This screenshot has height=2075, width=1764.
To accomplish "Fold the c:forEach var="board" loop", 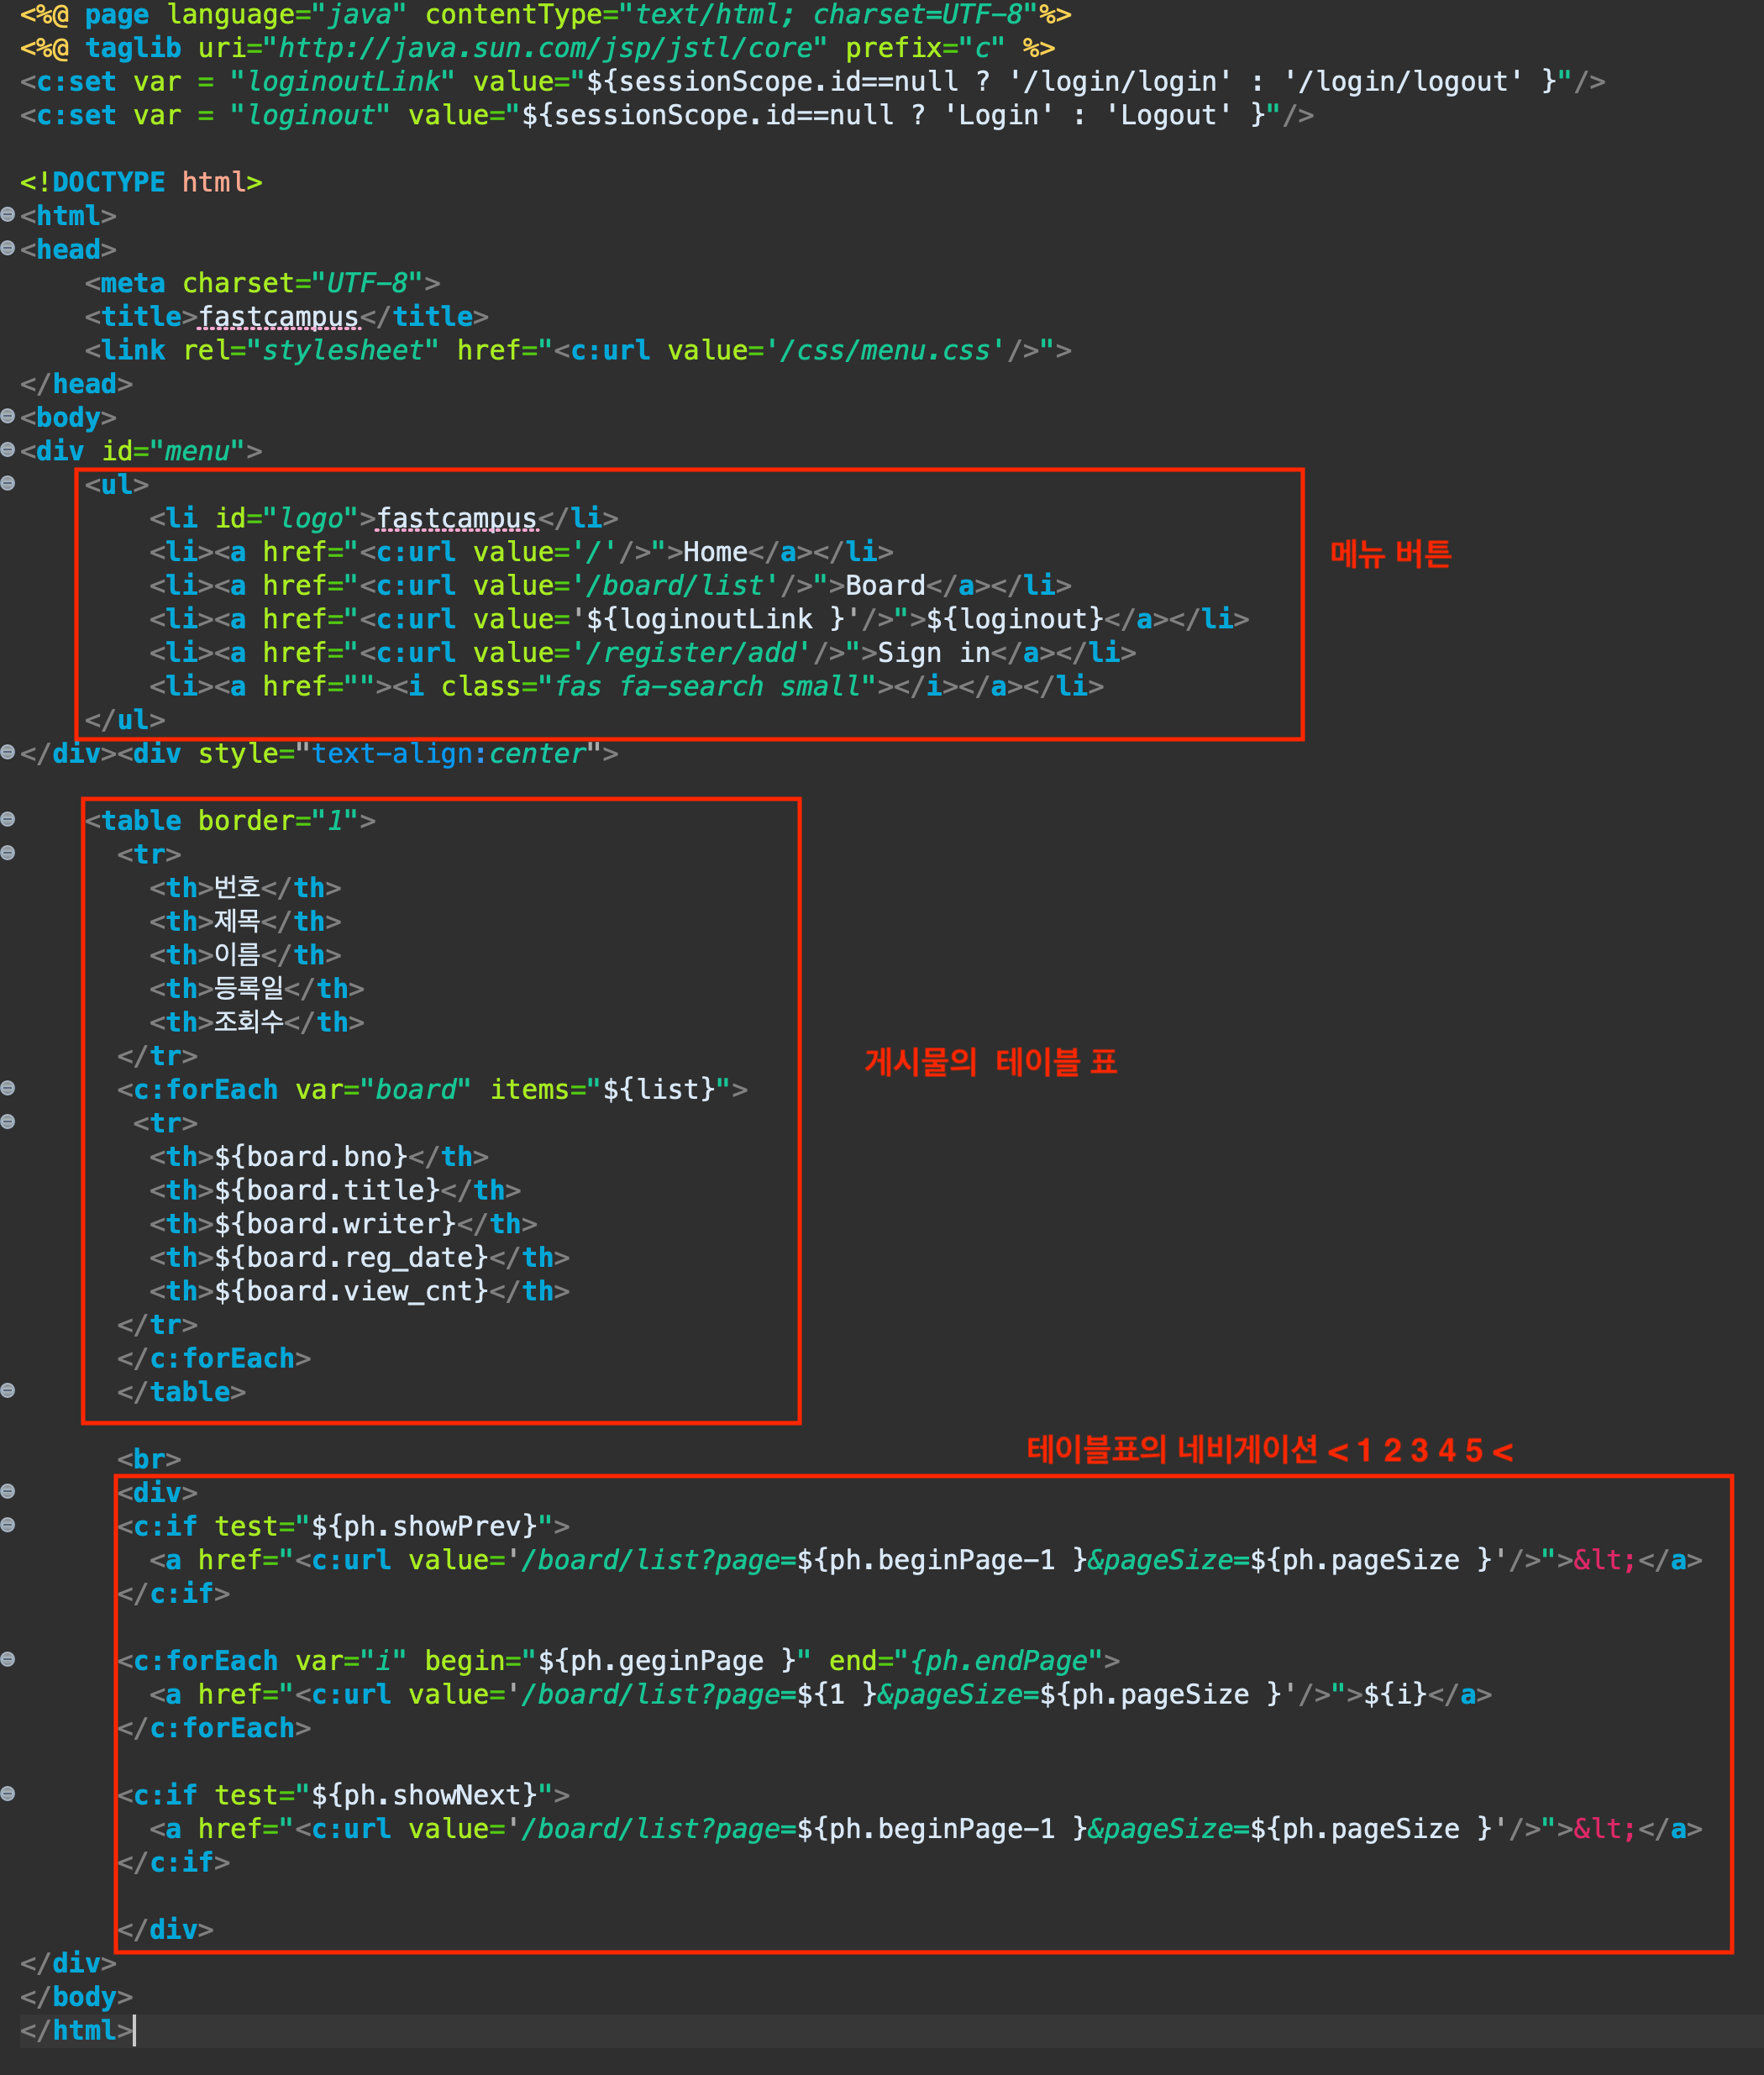I will click(x=8, y=1088).
